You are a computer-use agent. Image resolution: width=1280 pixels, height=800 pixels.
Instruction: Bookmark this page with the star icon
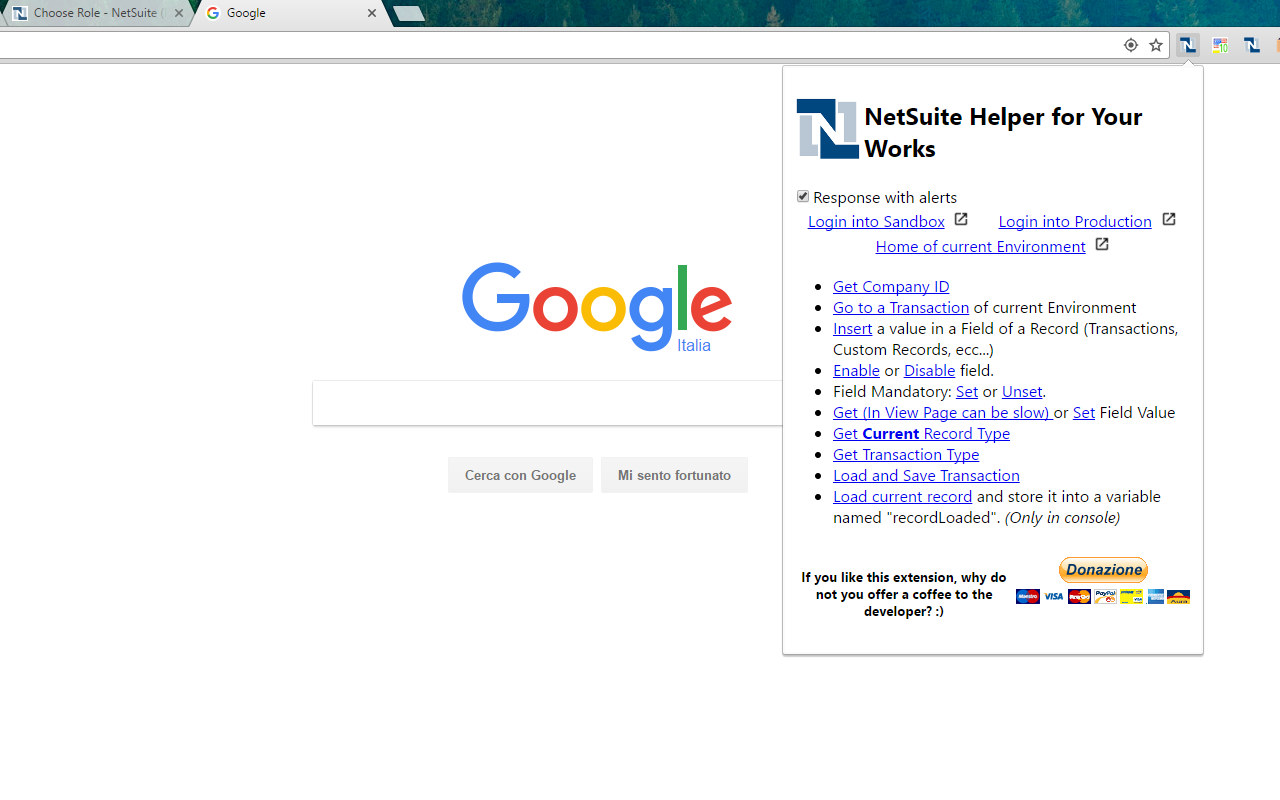[1156, 45]
